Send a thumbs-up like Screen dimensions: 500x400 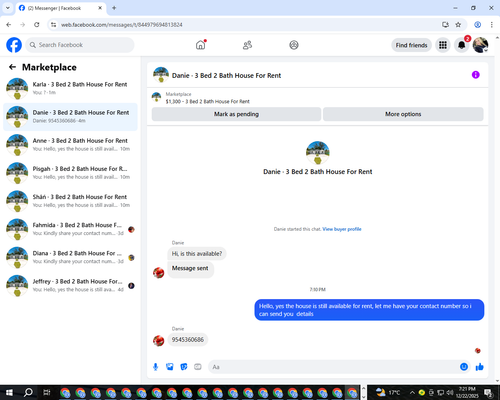click(x=479, y=367)
